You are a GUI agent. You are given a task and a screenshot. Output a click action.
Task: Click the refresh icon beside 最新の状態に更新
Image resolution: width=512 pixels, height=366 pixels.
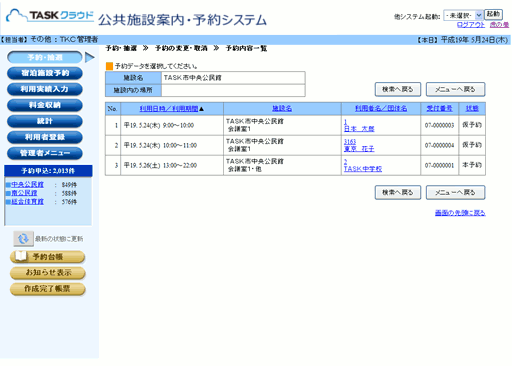coord(23,239)
